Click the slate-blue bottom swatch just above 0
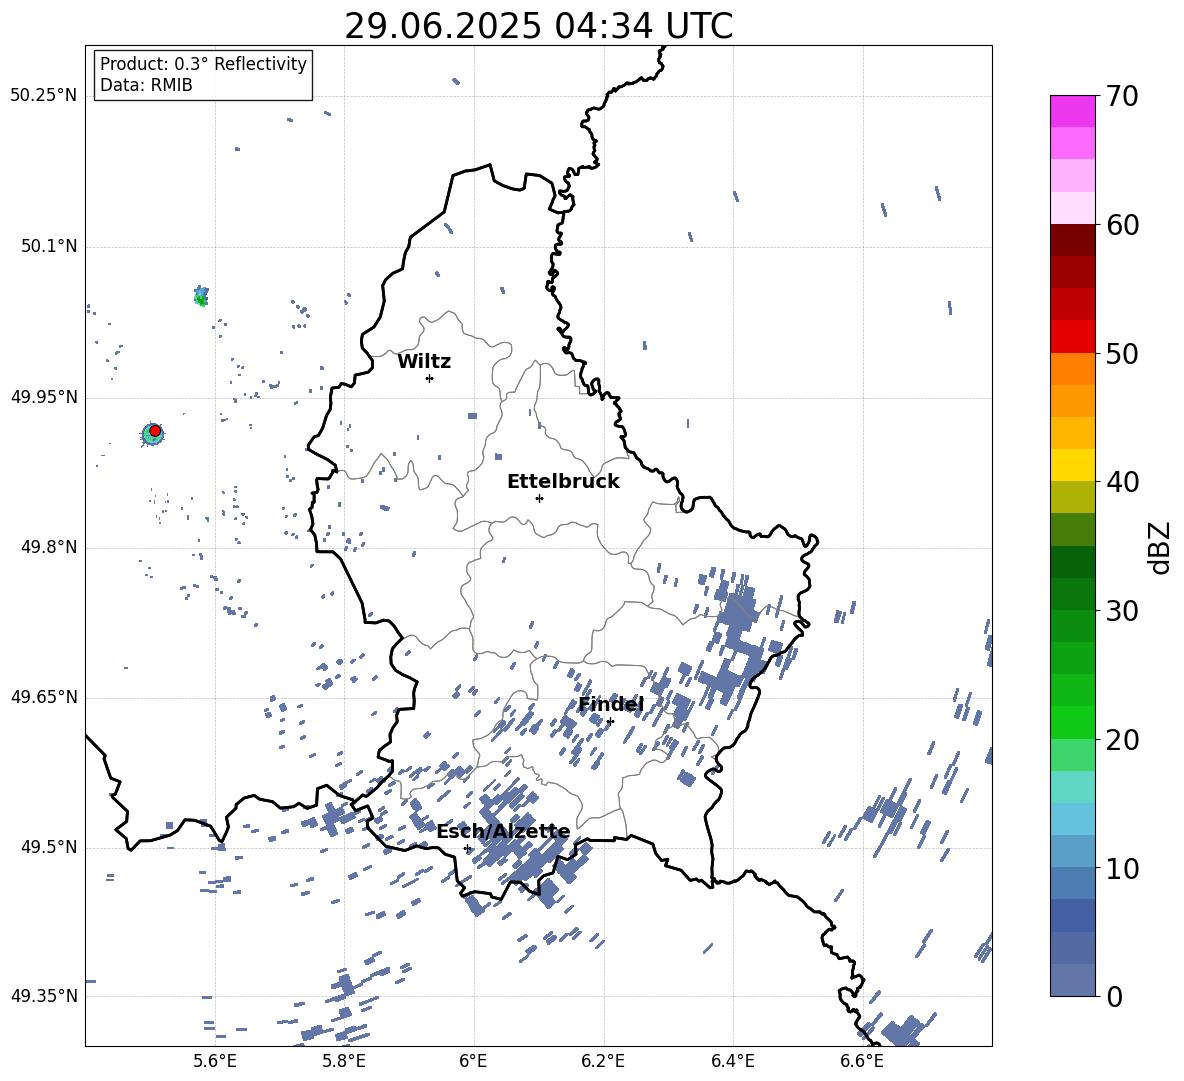This screenshot has width=1184, height=1081. click(1073, 980)
